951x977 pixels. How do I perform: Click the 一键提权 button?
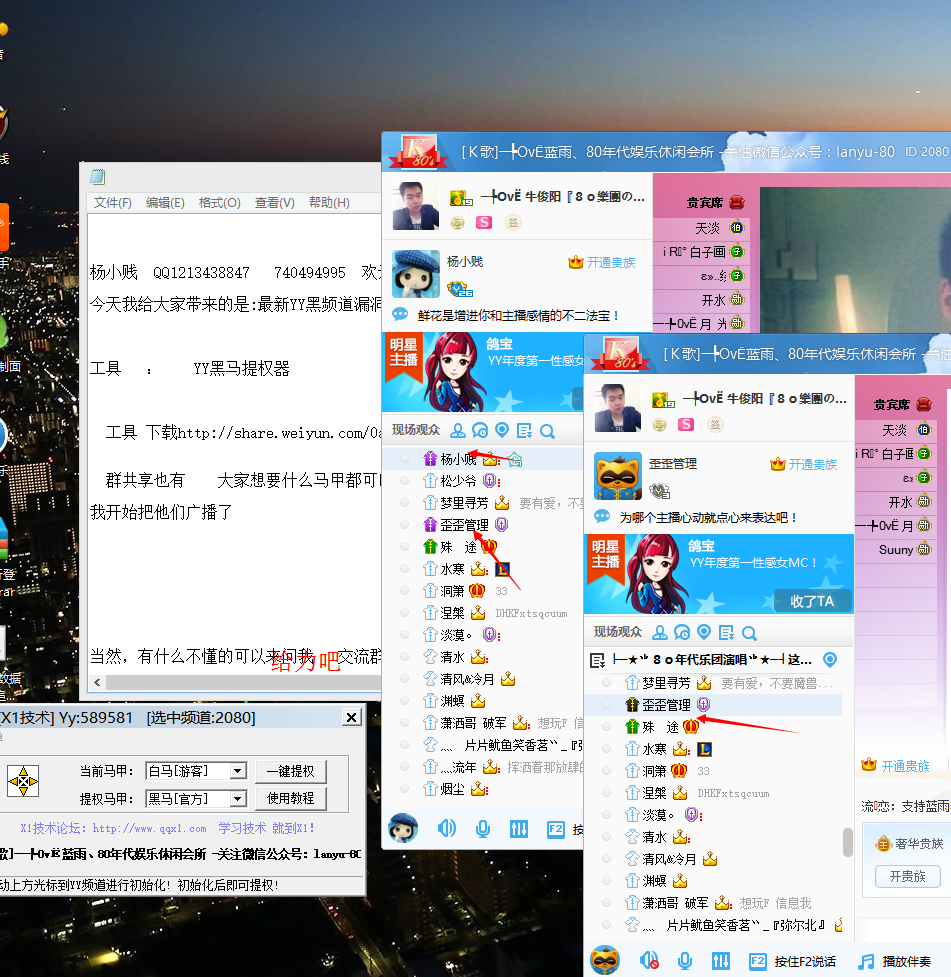click(290, 771)
